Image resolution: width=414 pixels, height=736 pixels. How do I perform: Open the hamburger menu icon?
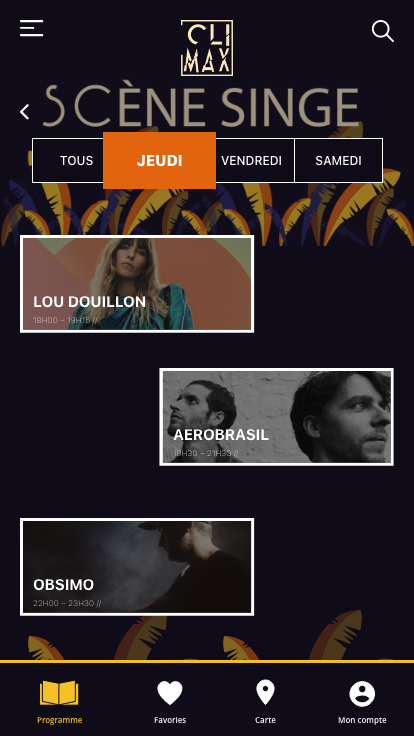click(x=31, y=28)
